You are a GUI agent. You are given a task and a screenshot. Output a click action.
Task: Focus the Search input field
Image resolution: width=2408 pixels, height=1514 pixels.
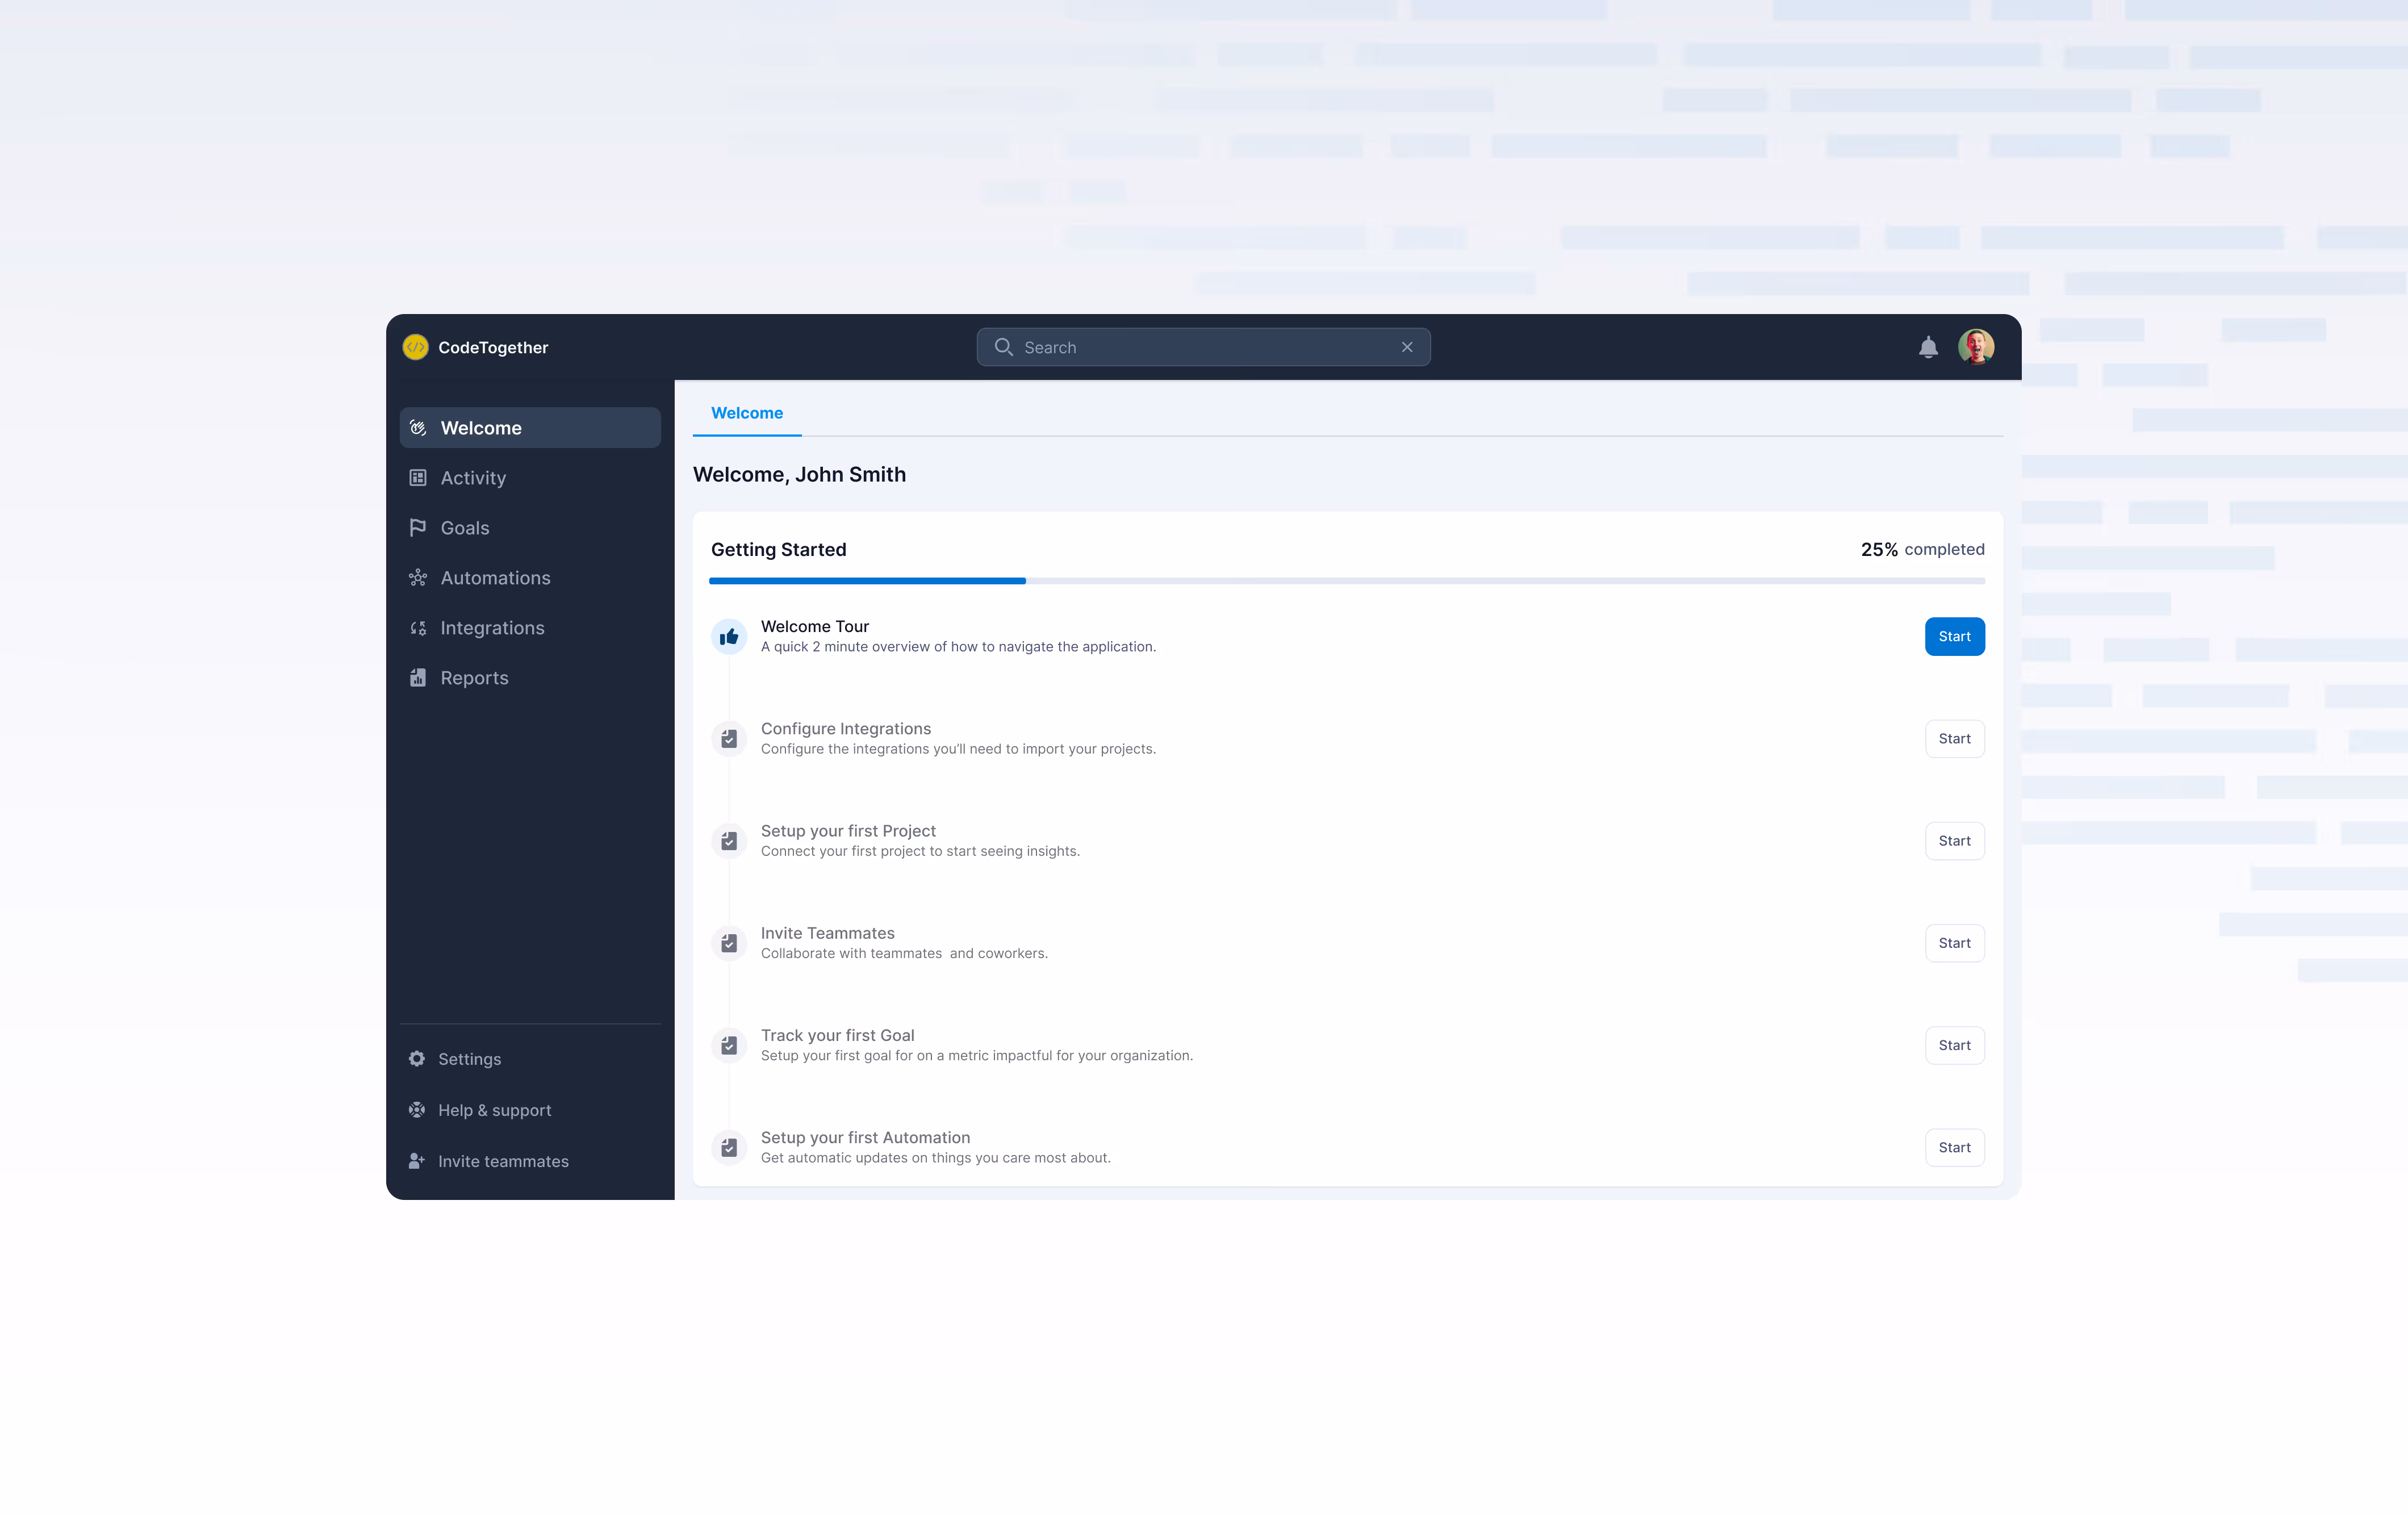click(1203, 347)
